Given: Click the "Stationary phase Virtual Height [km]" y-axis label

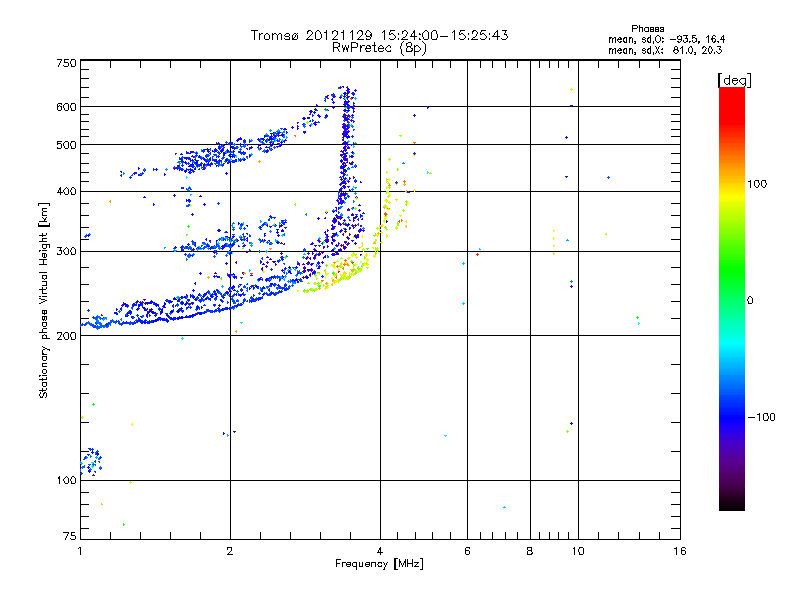Looking at the screenshot, I should (x=43, y=301).
